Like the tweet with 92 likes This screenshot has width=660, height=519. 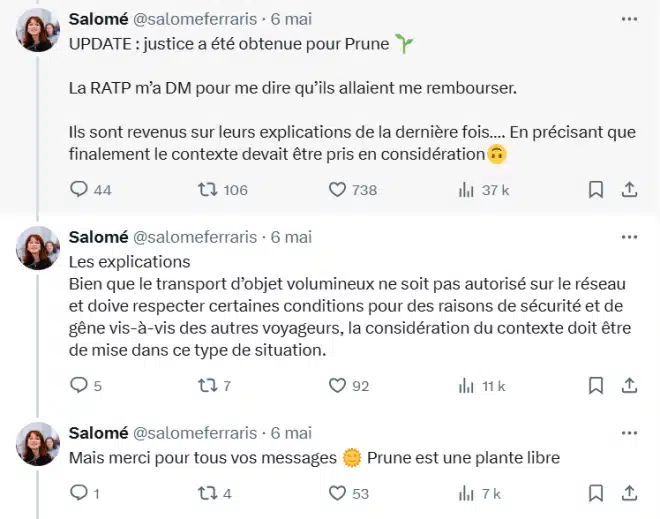(338, 385)
